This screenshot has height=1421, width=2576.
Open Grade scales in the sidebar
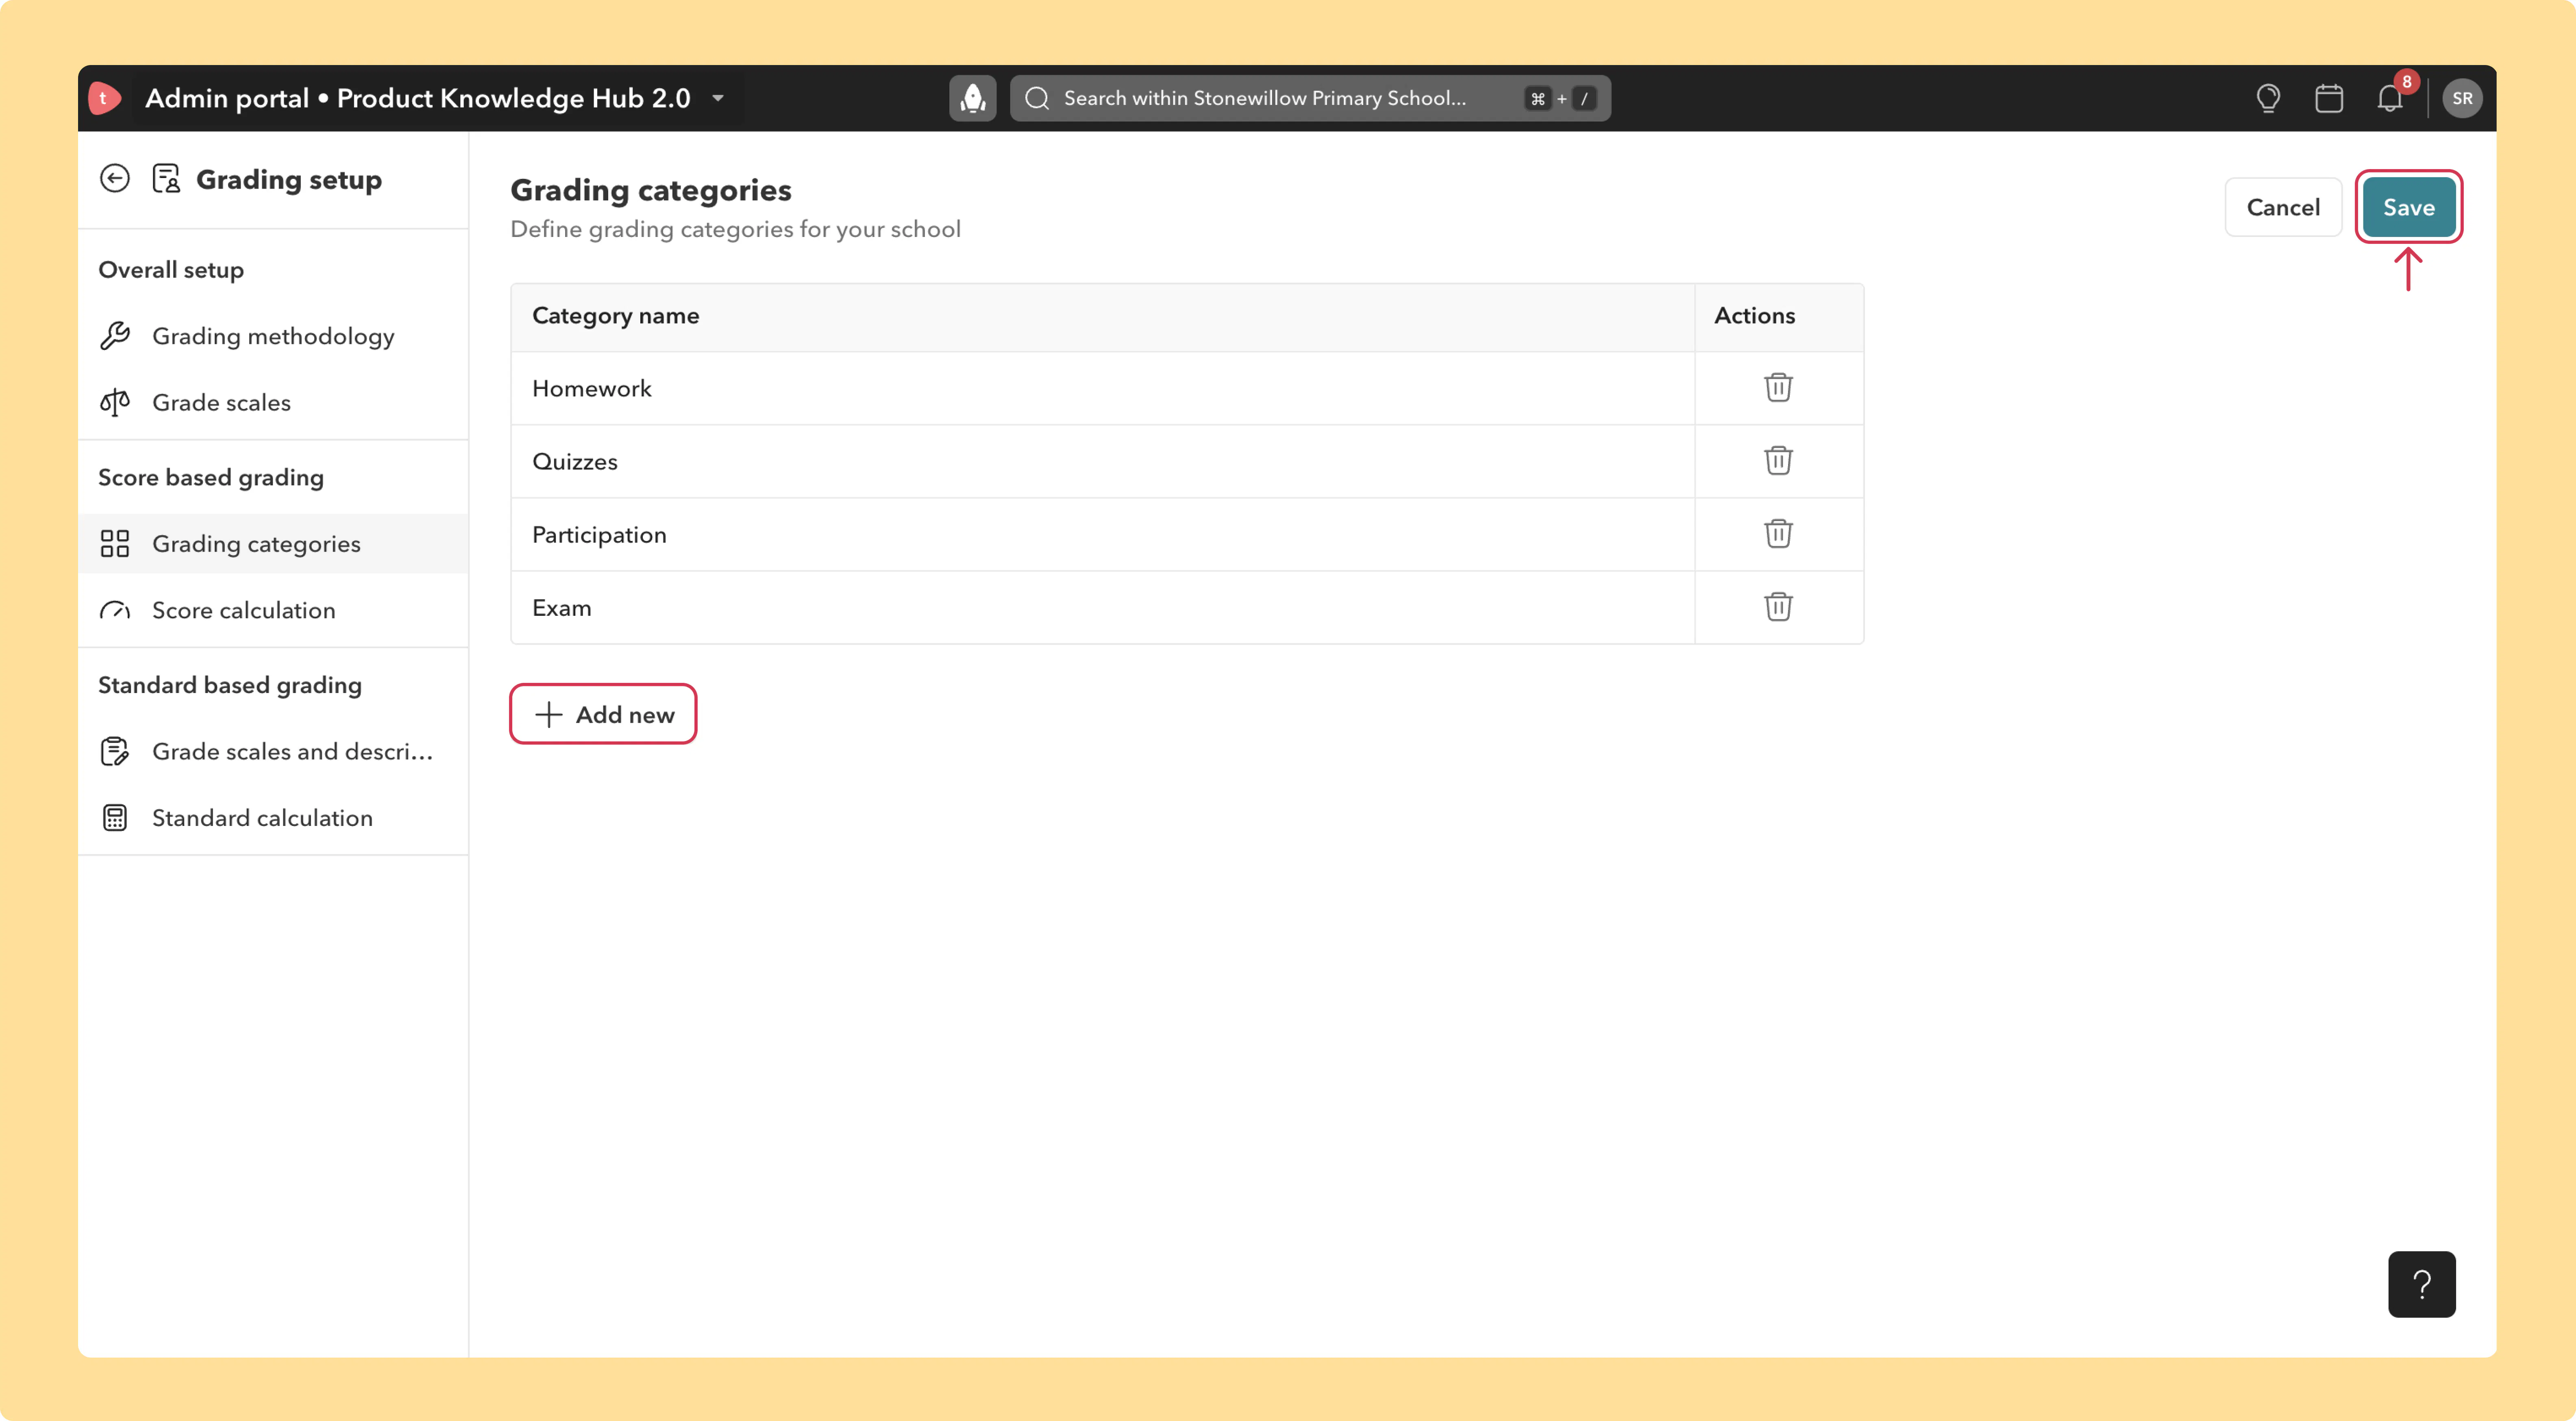coord(273,402)
